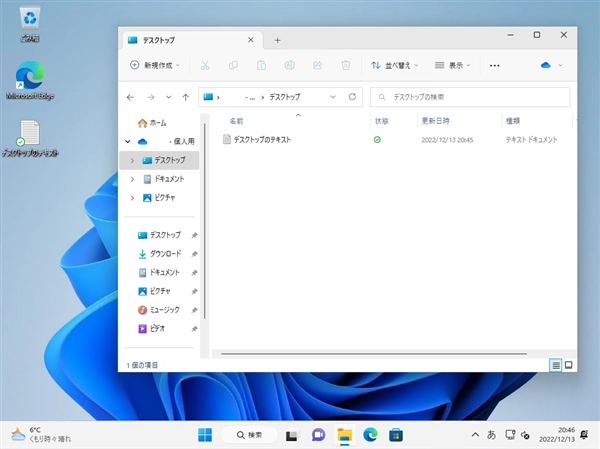
Task: Click the Copy icon in toolbar
Action: (233, 65)
